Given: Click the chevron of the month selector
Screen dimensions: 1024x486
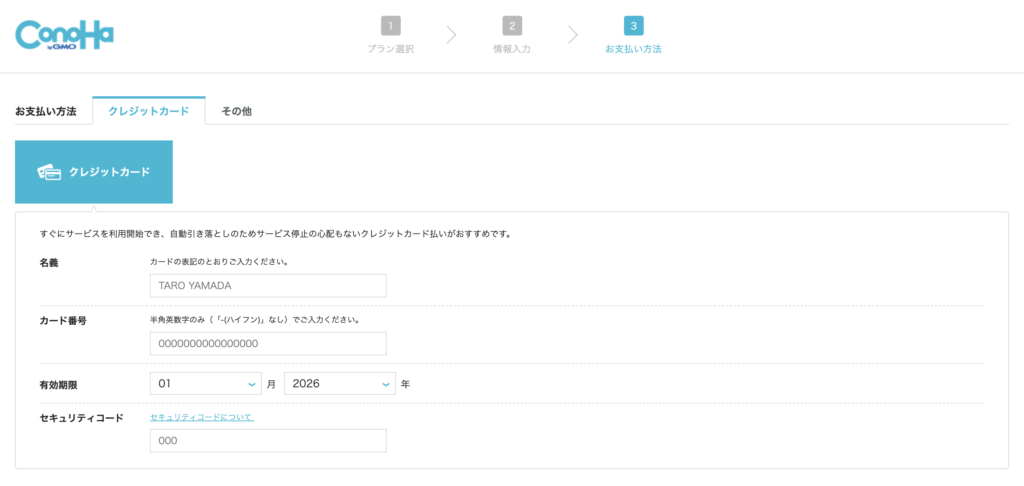Looking at the screenshot, I should 252,384.
